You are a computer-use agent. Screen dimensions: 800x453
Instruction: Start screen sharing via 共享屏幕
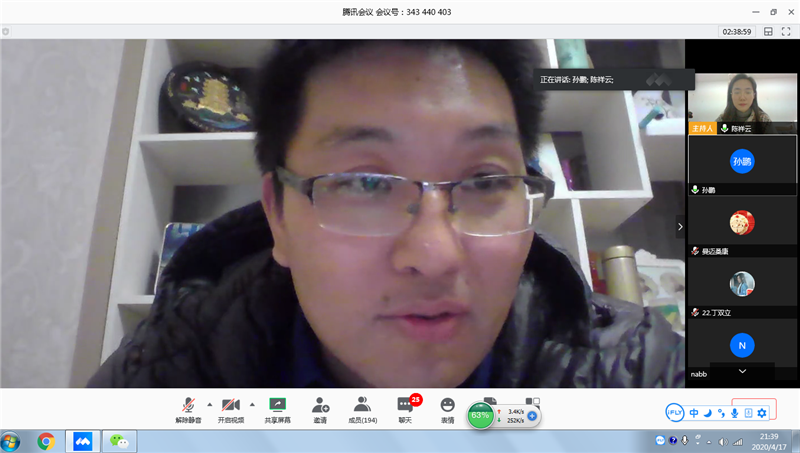(277, 408)
